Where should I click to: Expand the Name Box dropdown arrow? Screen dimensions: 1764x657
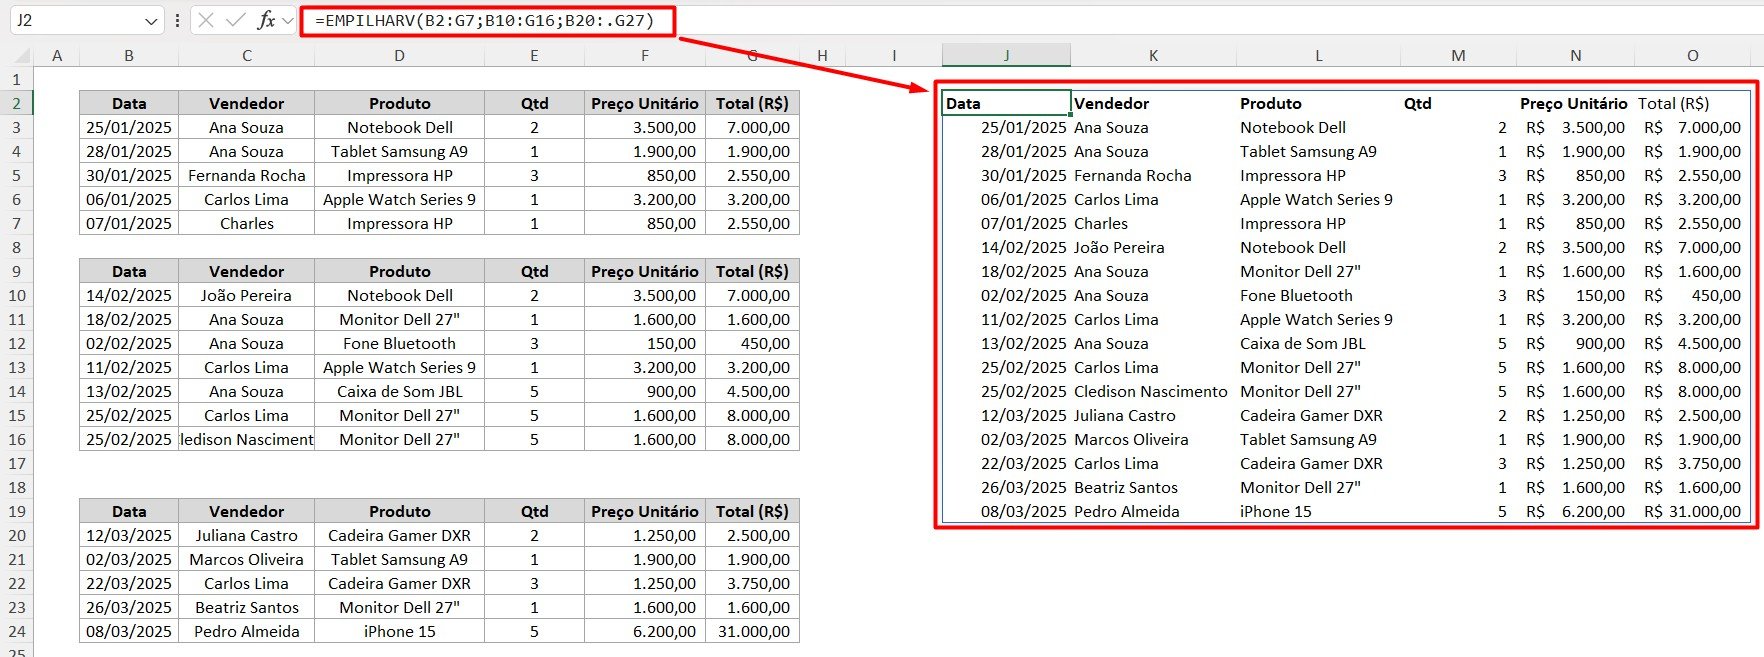coord(151,21)
